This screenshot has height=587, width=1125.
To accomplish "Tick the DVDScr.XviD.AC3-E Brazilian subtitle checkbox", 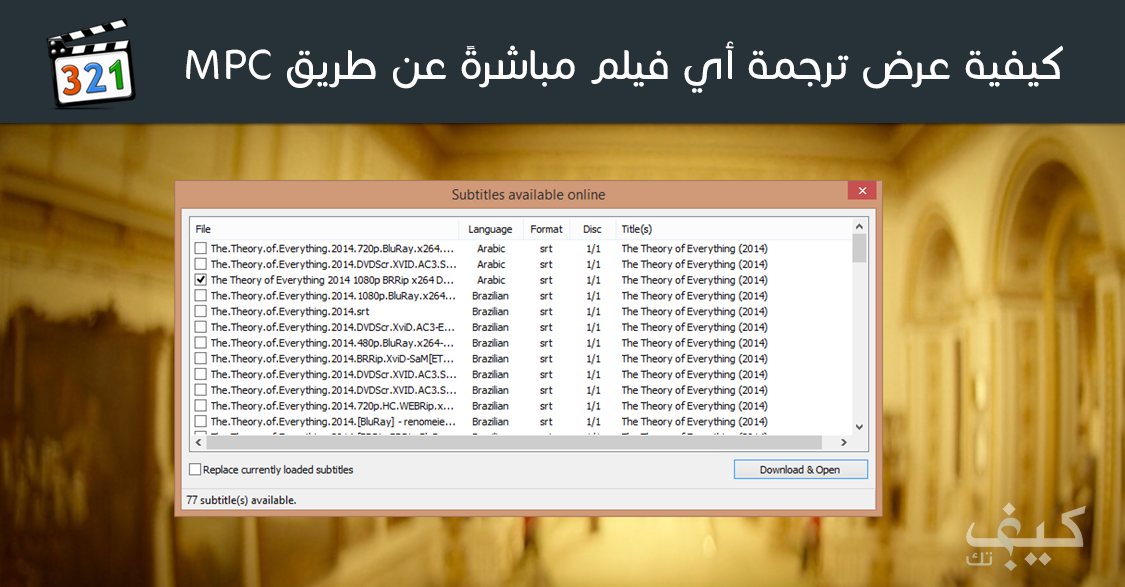I will 201,327.
